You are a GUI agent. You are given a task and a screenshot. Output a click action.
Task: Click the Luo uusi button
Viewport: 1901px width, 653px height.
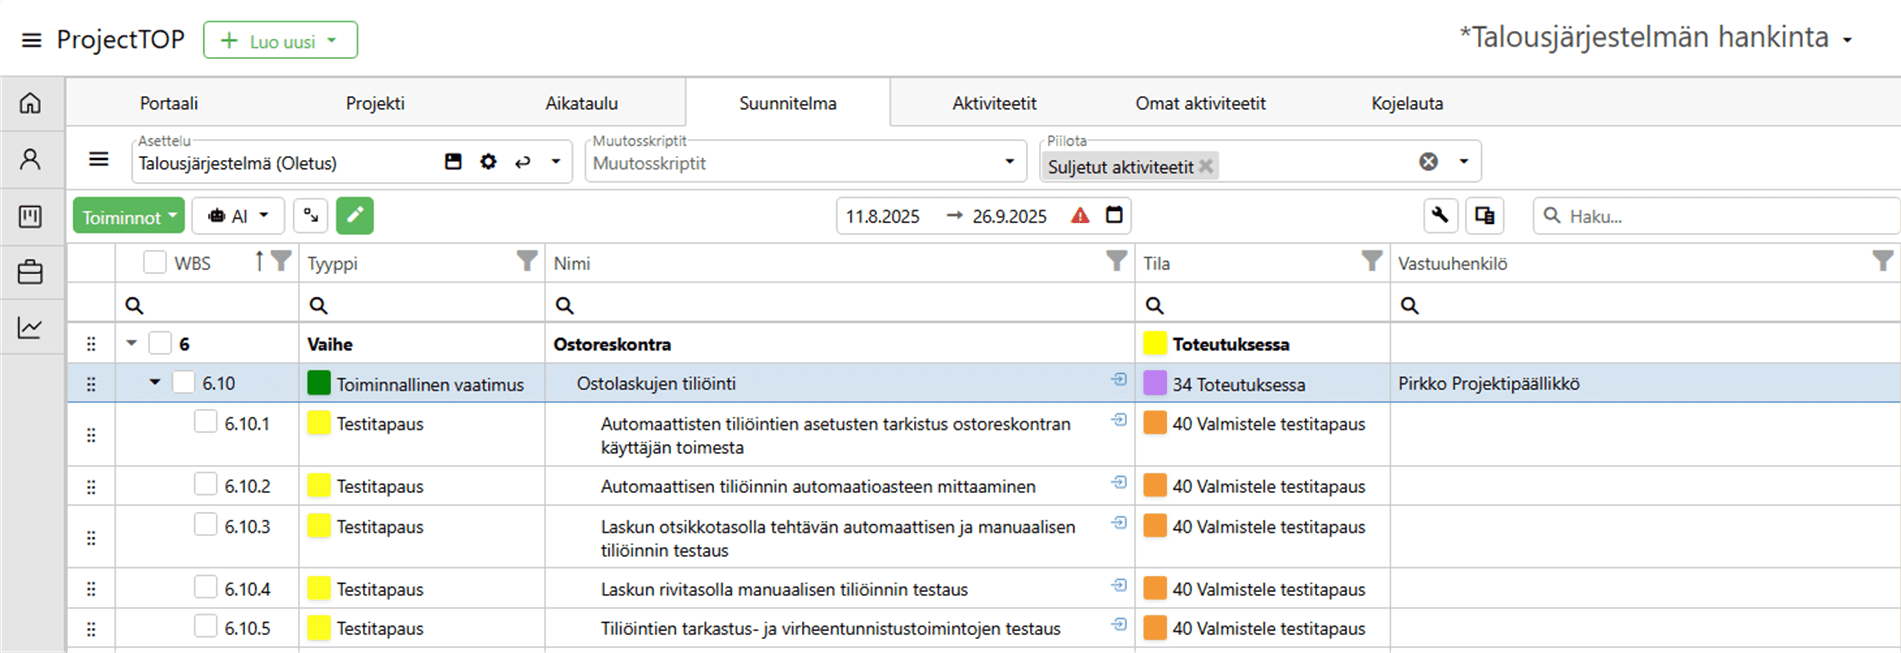pyautogui.click(x=280, y=41)
